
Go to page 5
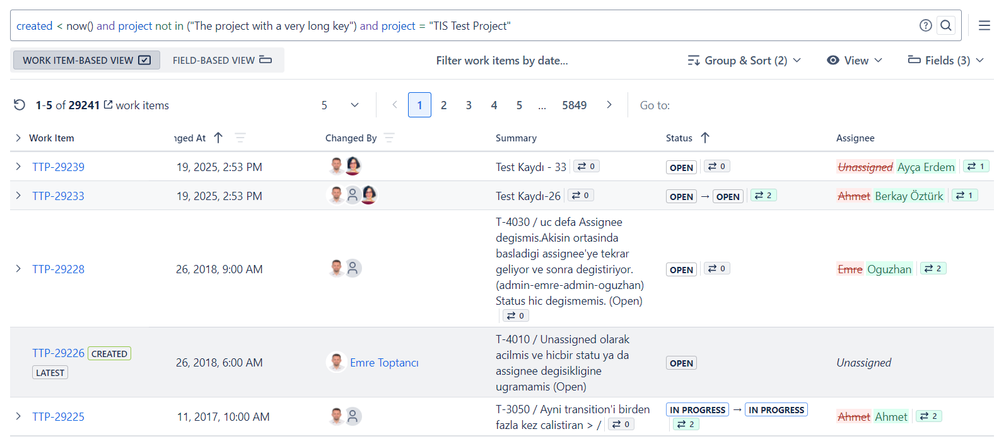pyautogui.click(x=519, y=105)
